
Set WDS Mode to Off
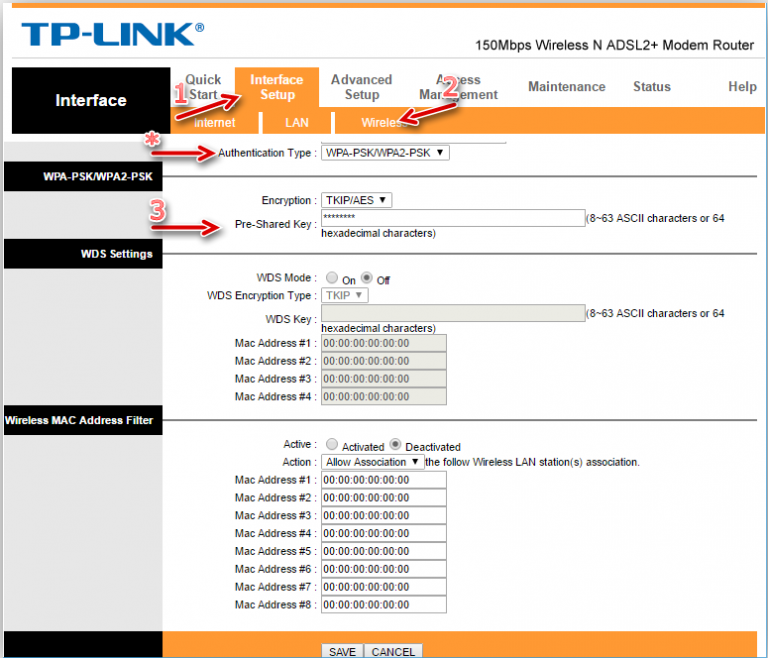tap(366, 278)
